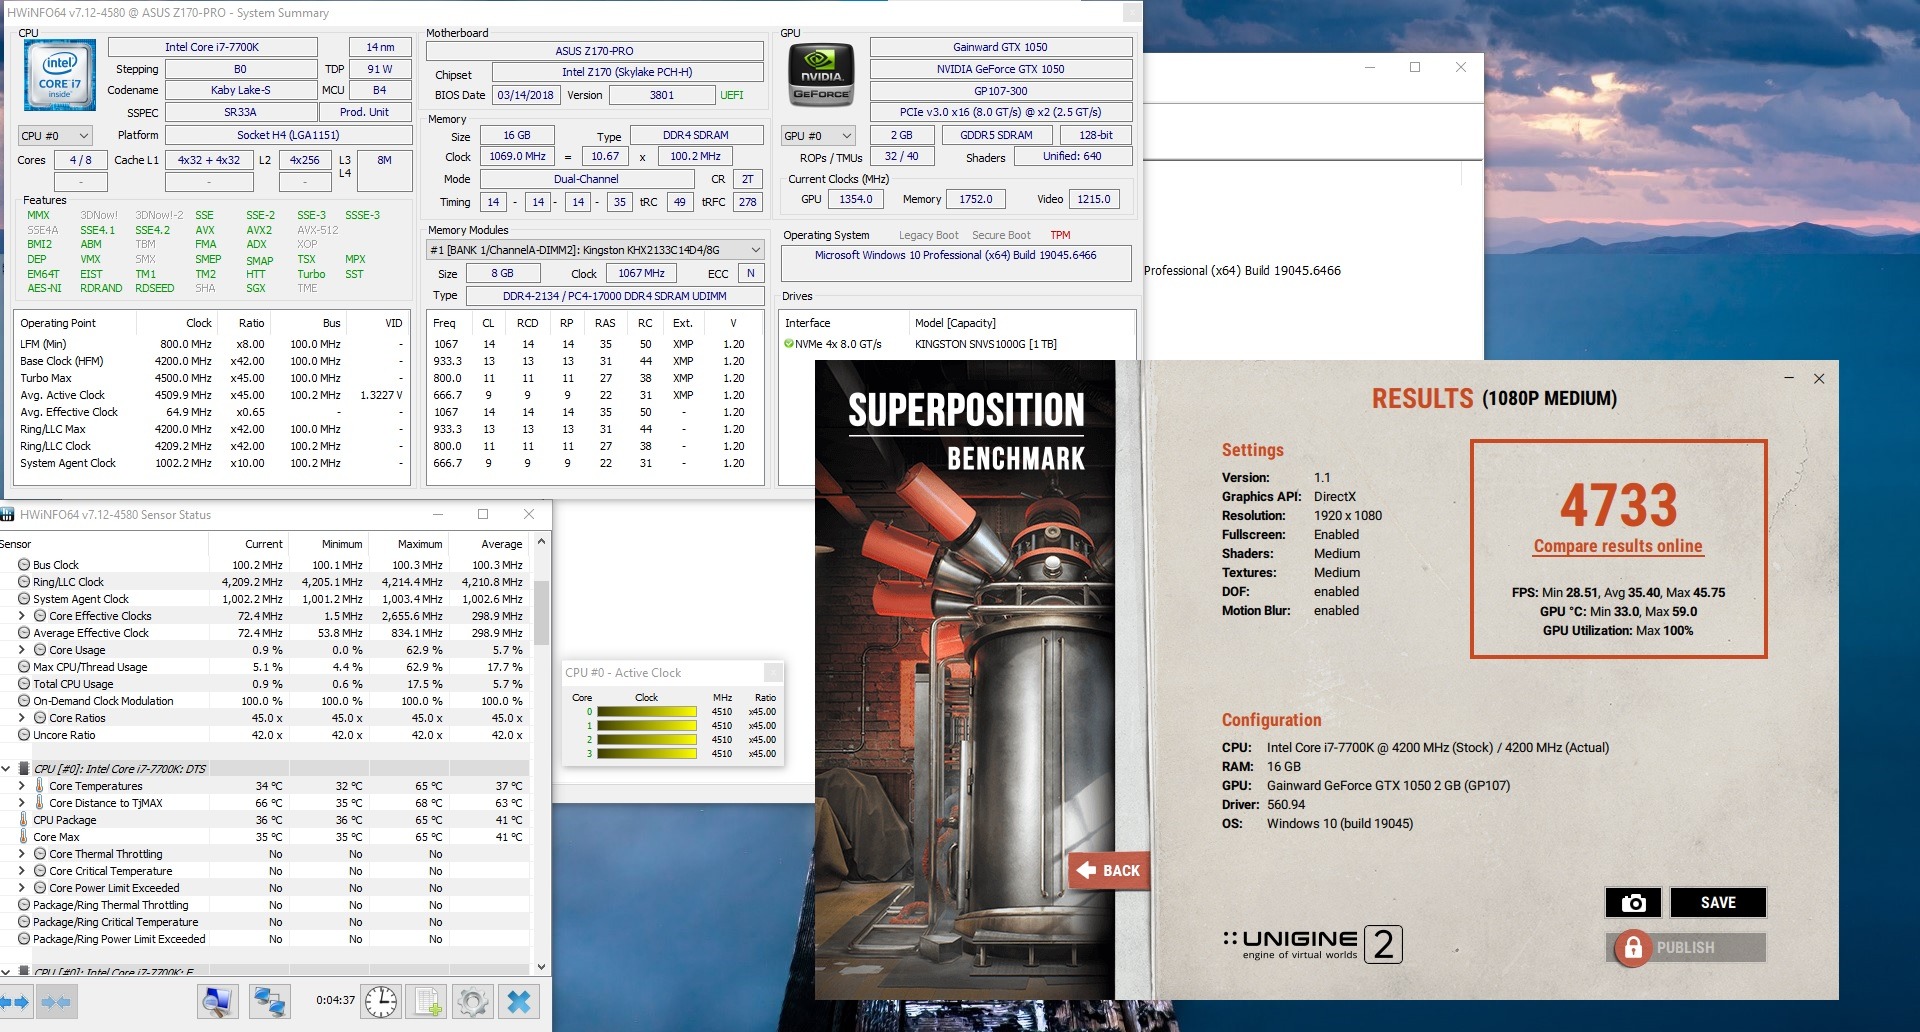1920x1032 pixels.
Task: Close sensors using the blue X icon
Action: [x=519, y=1001]
